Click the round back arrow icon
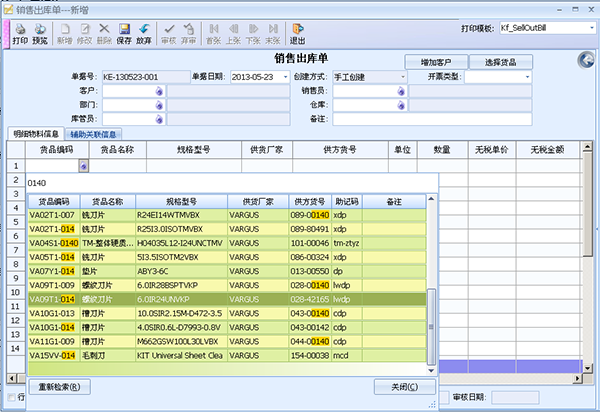Screen dimensions: 600x412 (586, 60)
